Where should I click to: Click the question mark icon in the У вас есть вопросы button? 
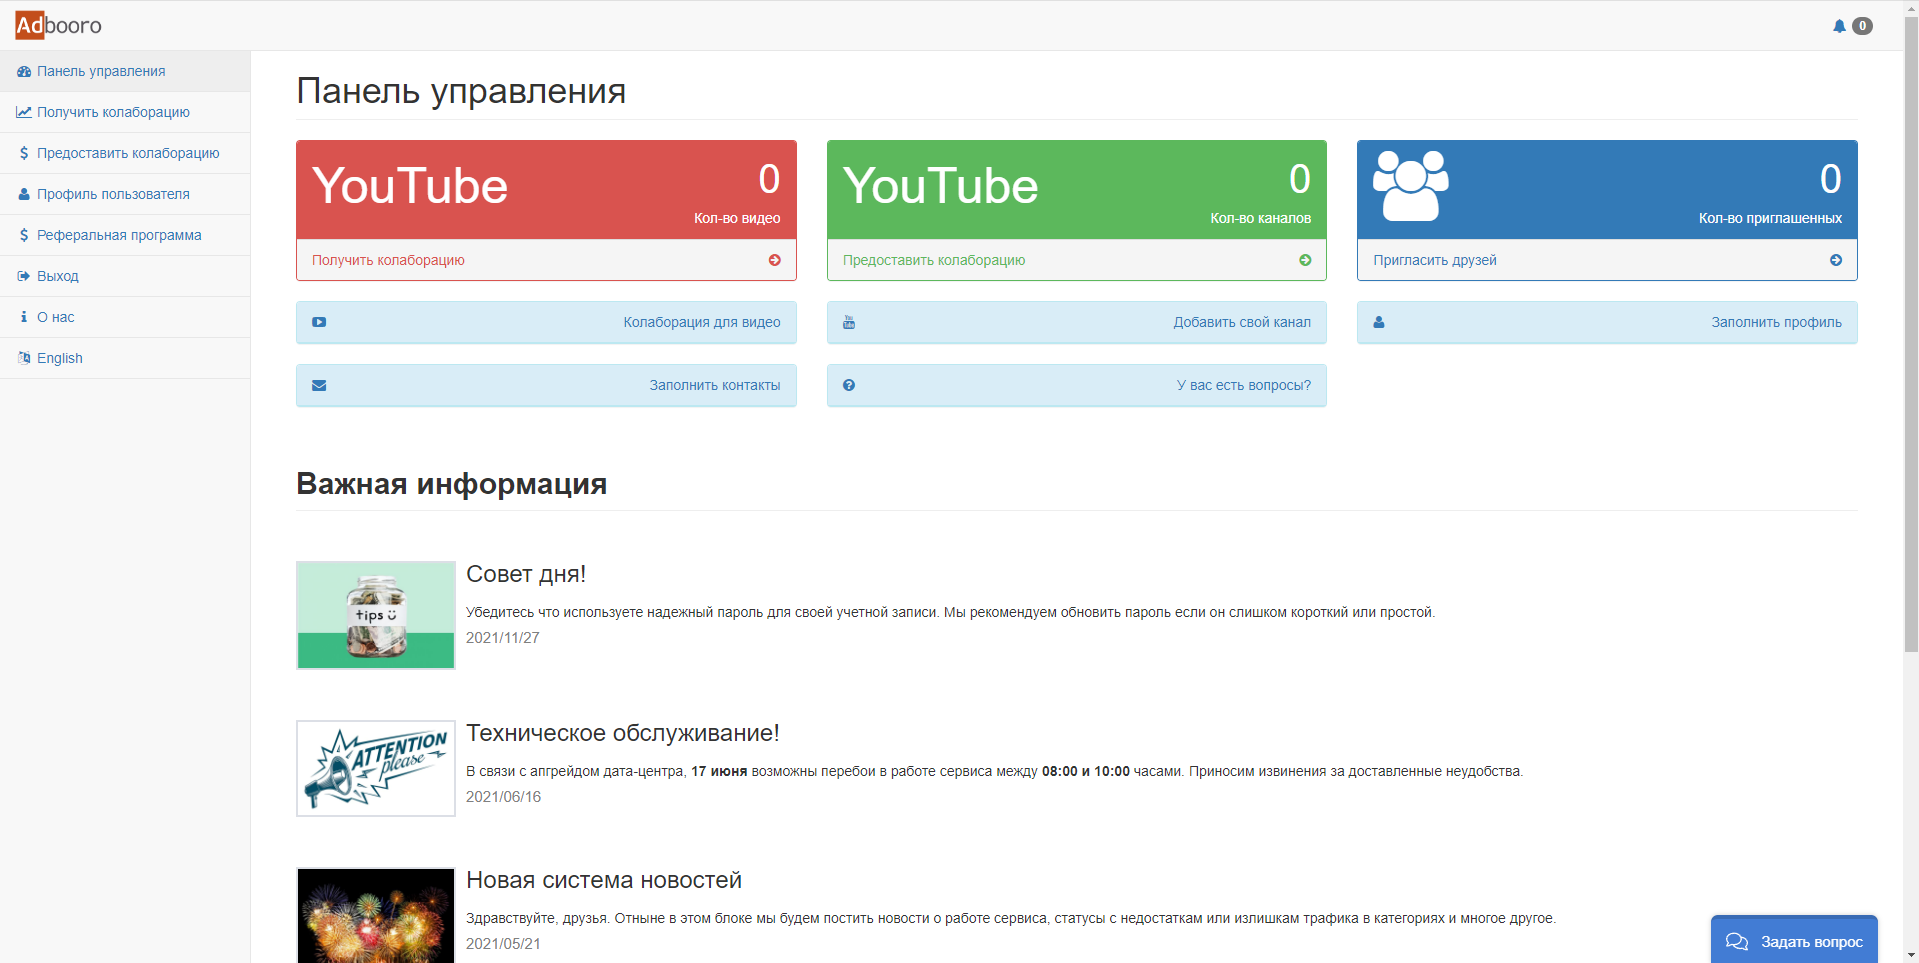point(849,385)
